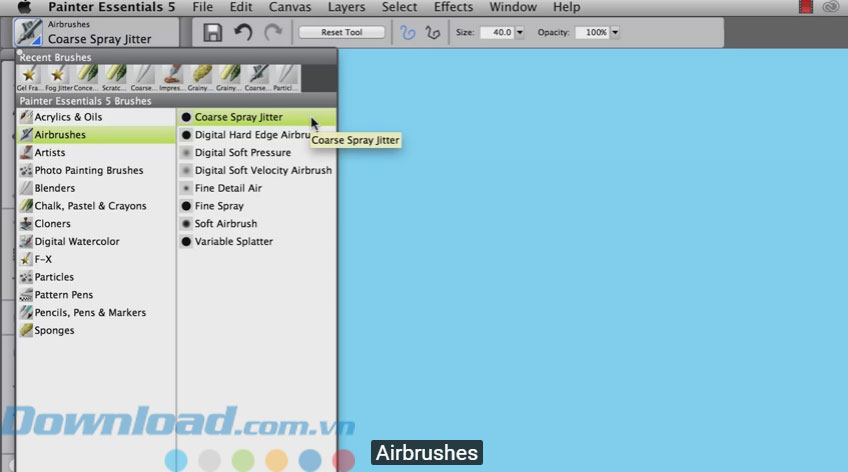The height and width of the screenshot is (472, 848).
Task: Open the Digital Watercolor category
Action: pos(96,242)
